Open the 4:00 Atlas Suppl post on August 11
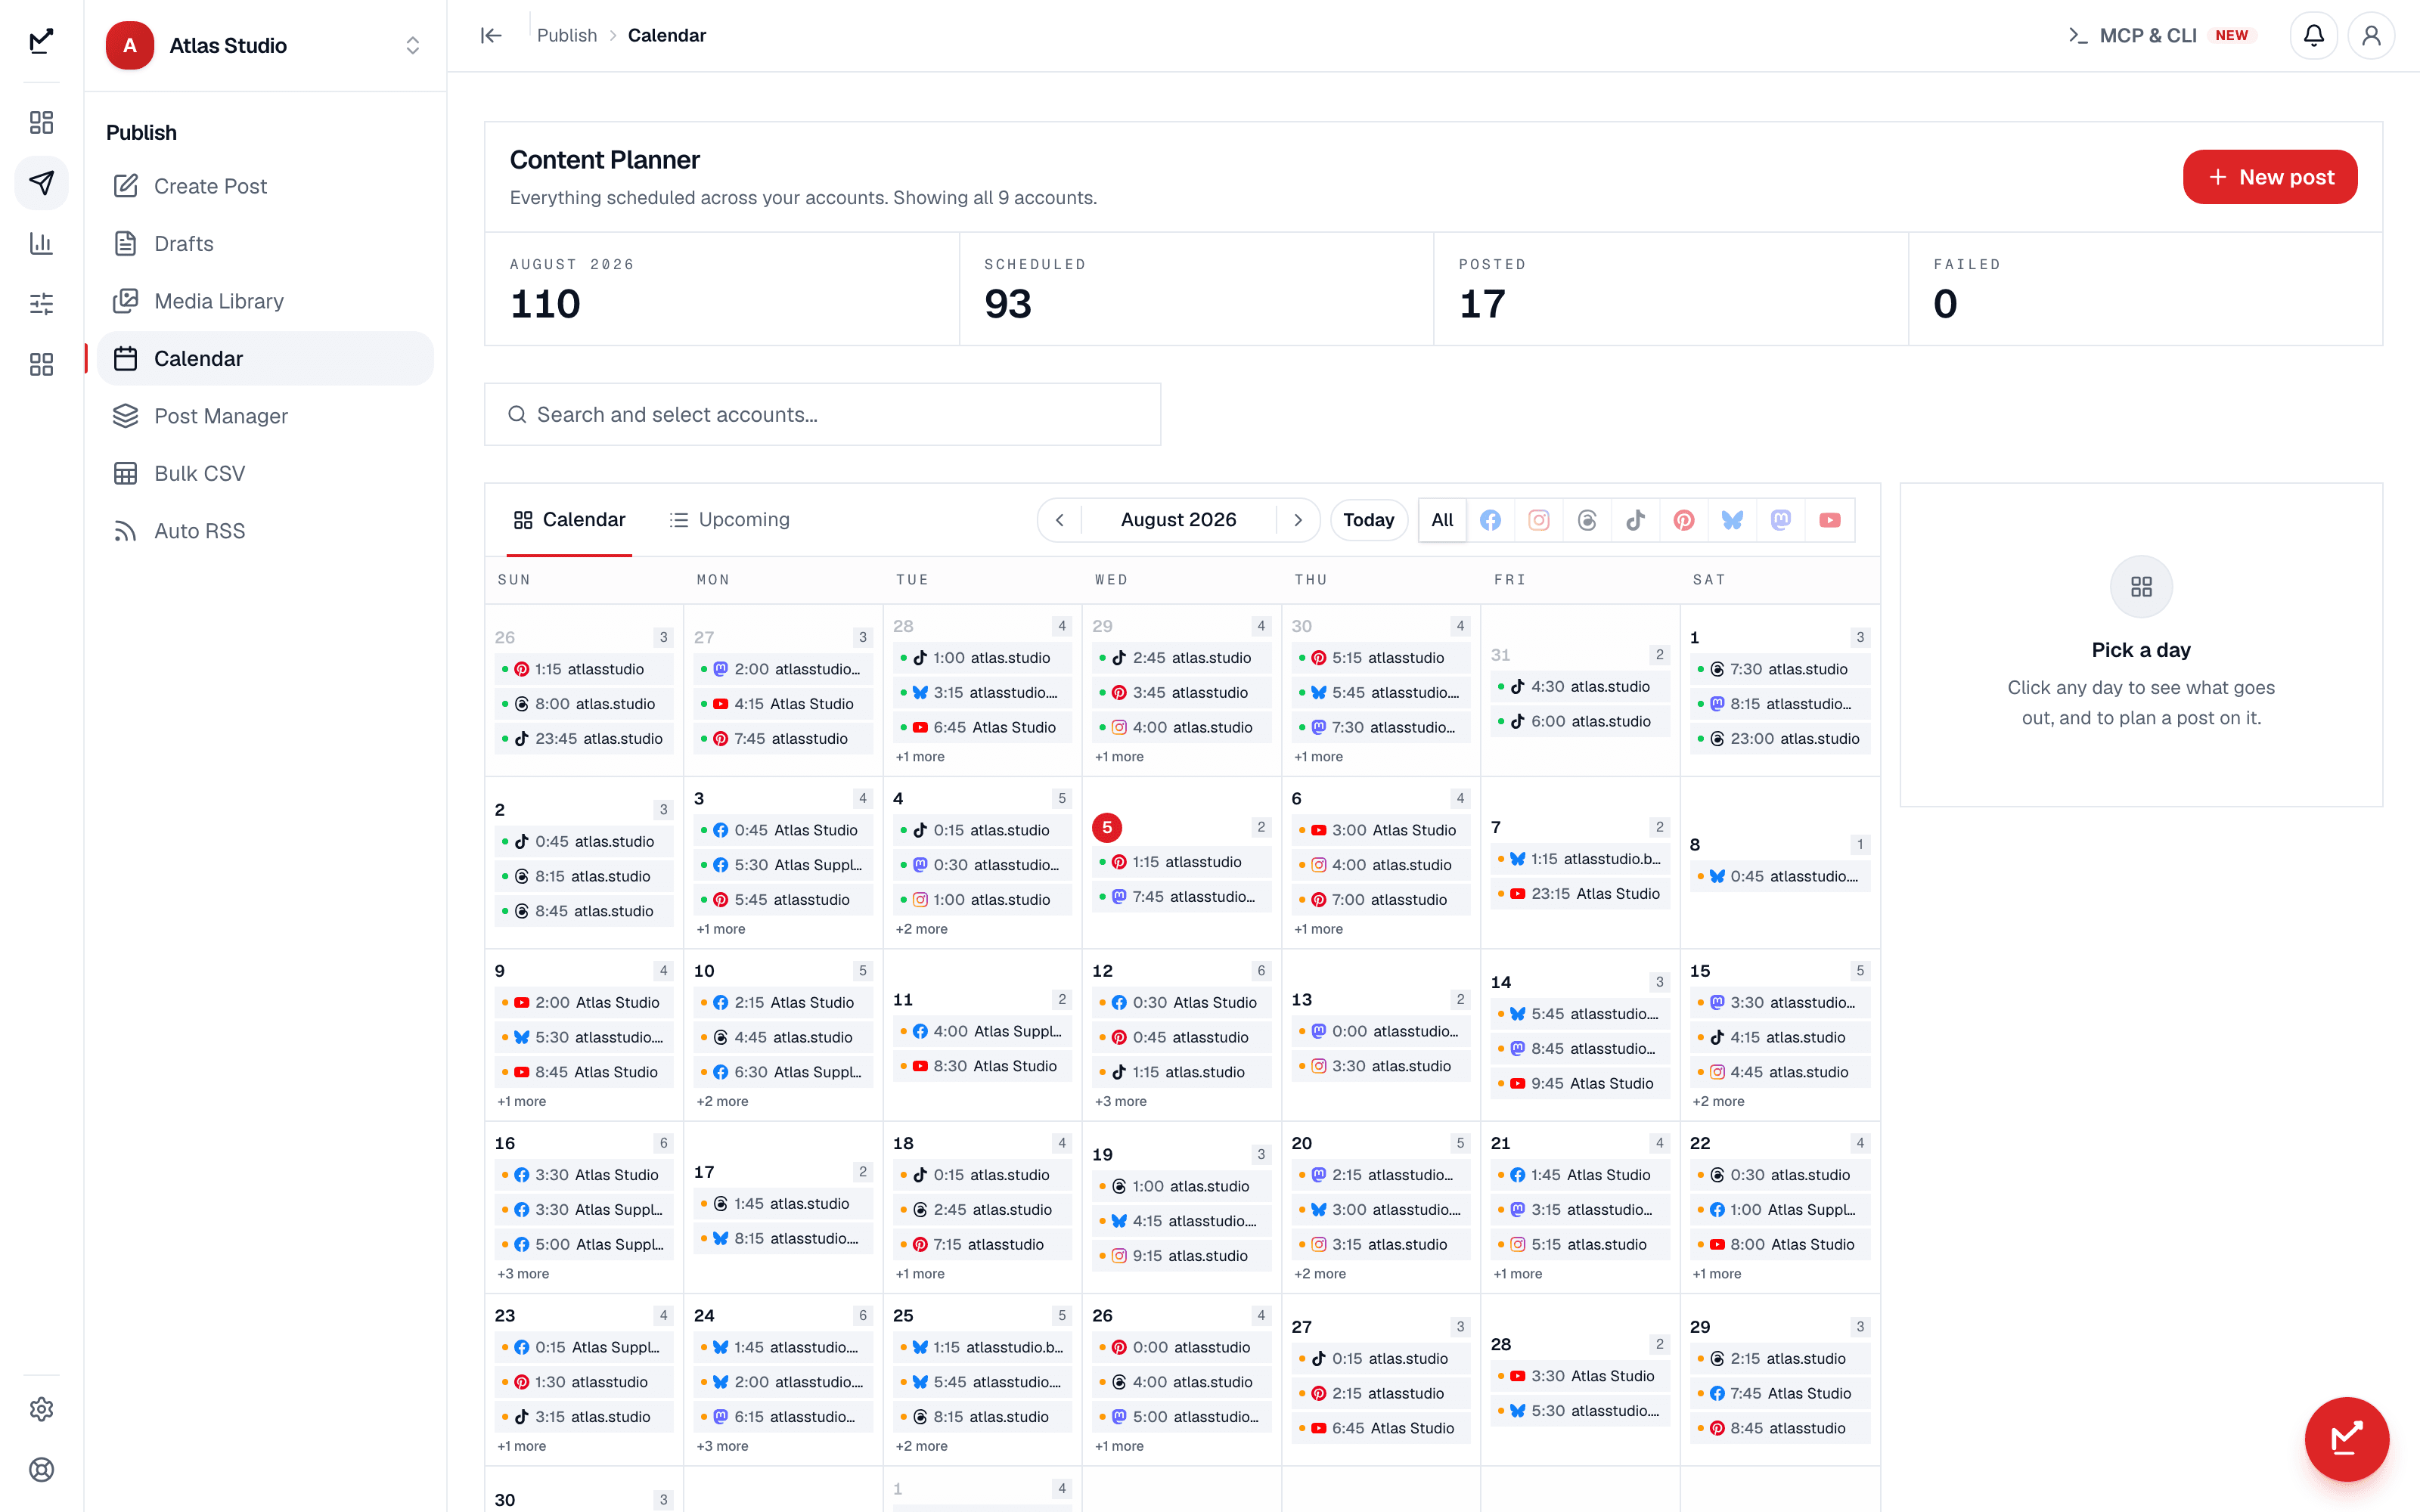 (982, 1031)
